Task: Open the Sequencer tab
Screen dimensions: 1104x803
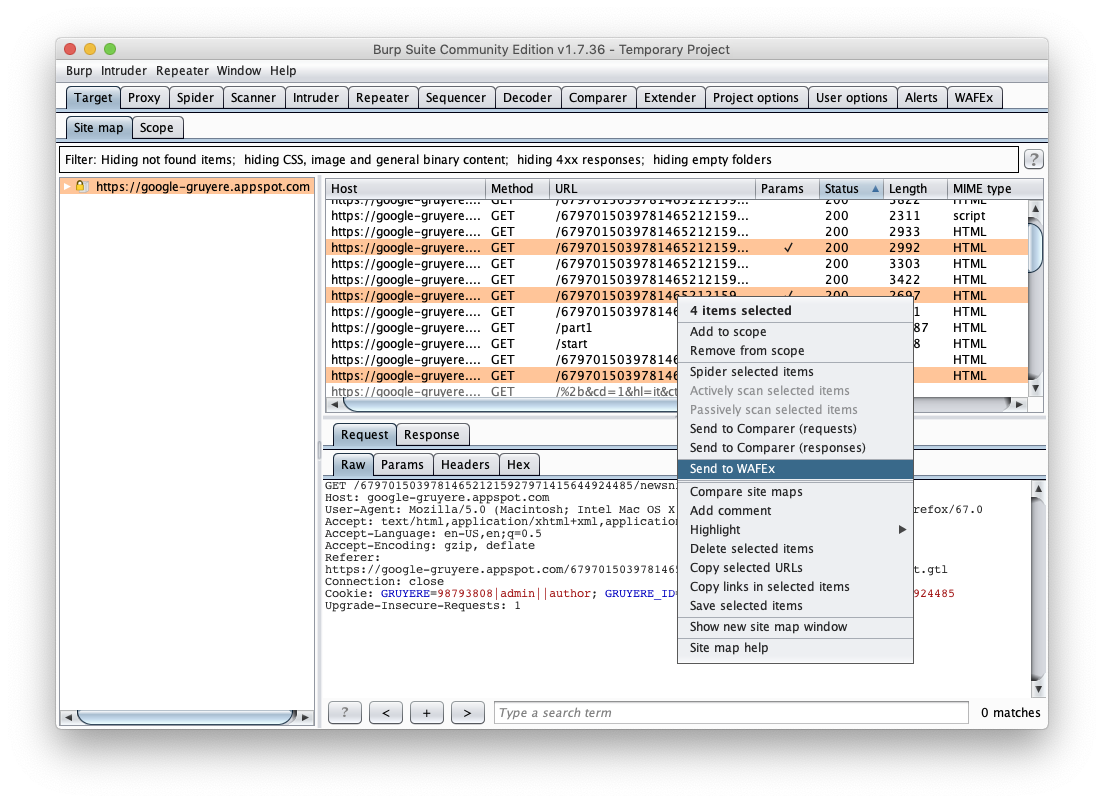Action: click(x=456, y=98)
